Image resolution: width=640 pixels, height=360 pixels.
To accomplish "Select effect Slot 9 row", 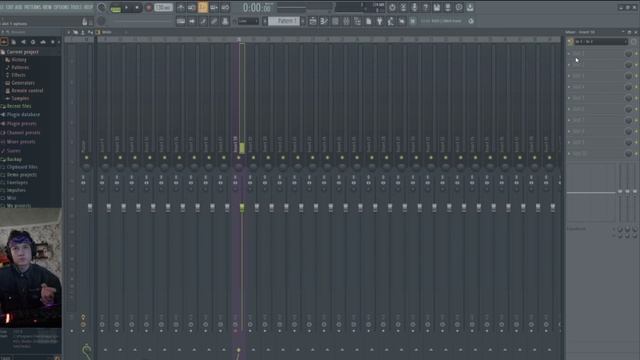I will 598,142.
